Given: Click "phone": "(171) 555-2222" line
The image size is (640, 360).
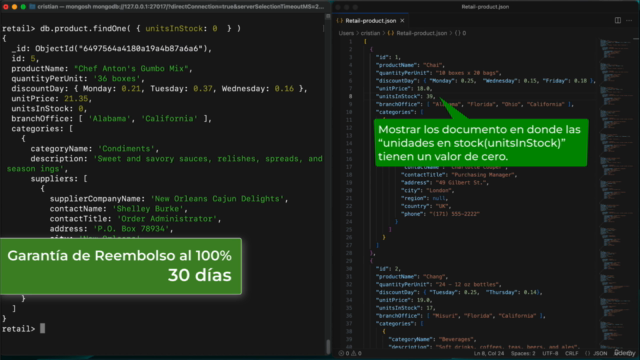Looking at the screenshot, I should pyautogui.click(x=440, y=214).
